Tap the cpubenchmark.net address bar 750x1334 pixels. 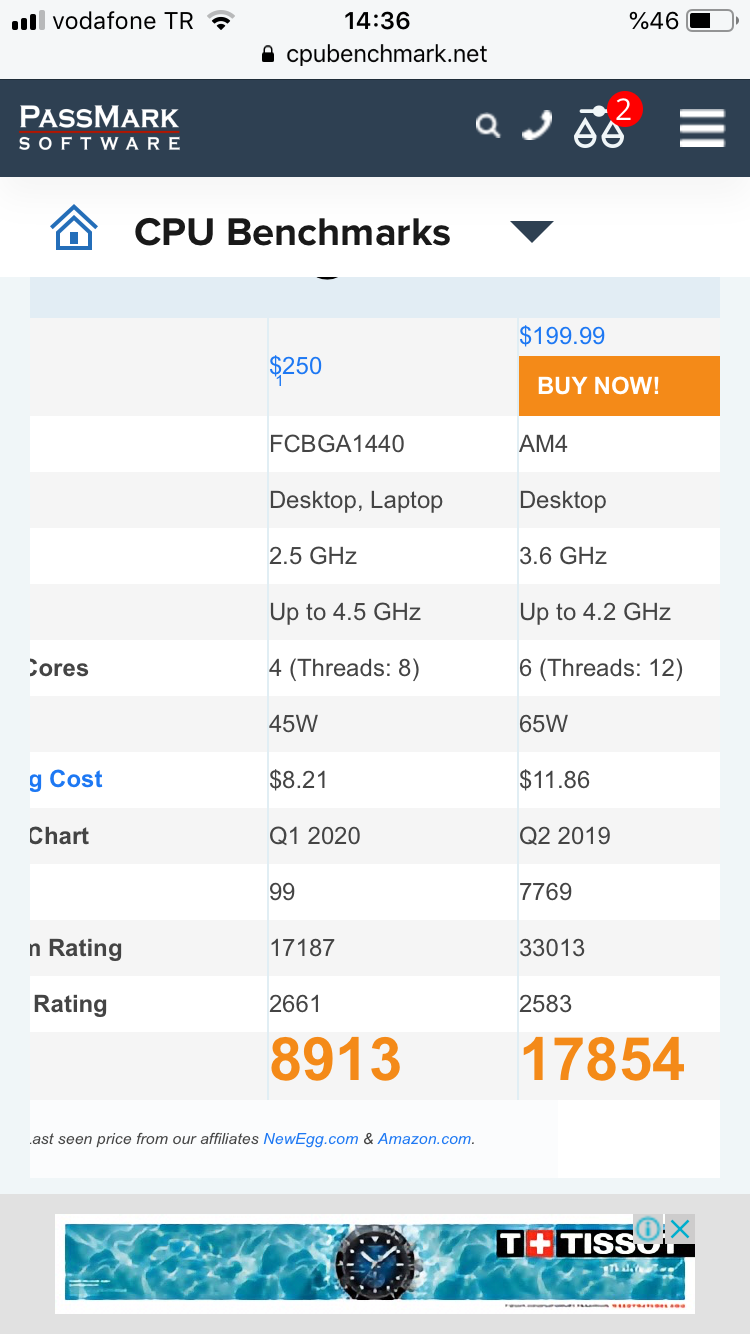pos(386,54)
